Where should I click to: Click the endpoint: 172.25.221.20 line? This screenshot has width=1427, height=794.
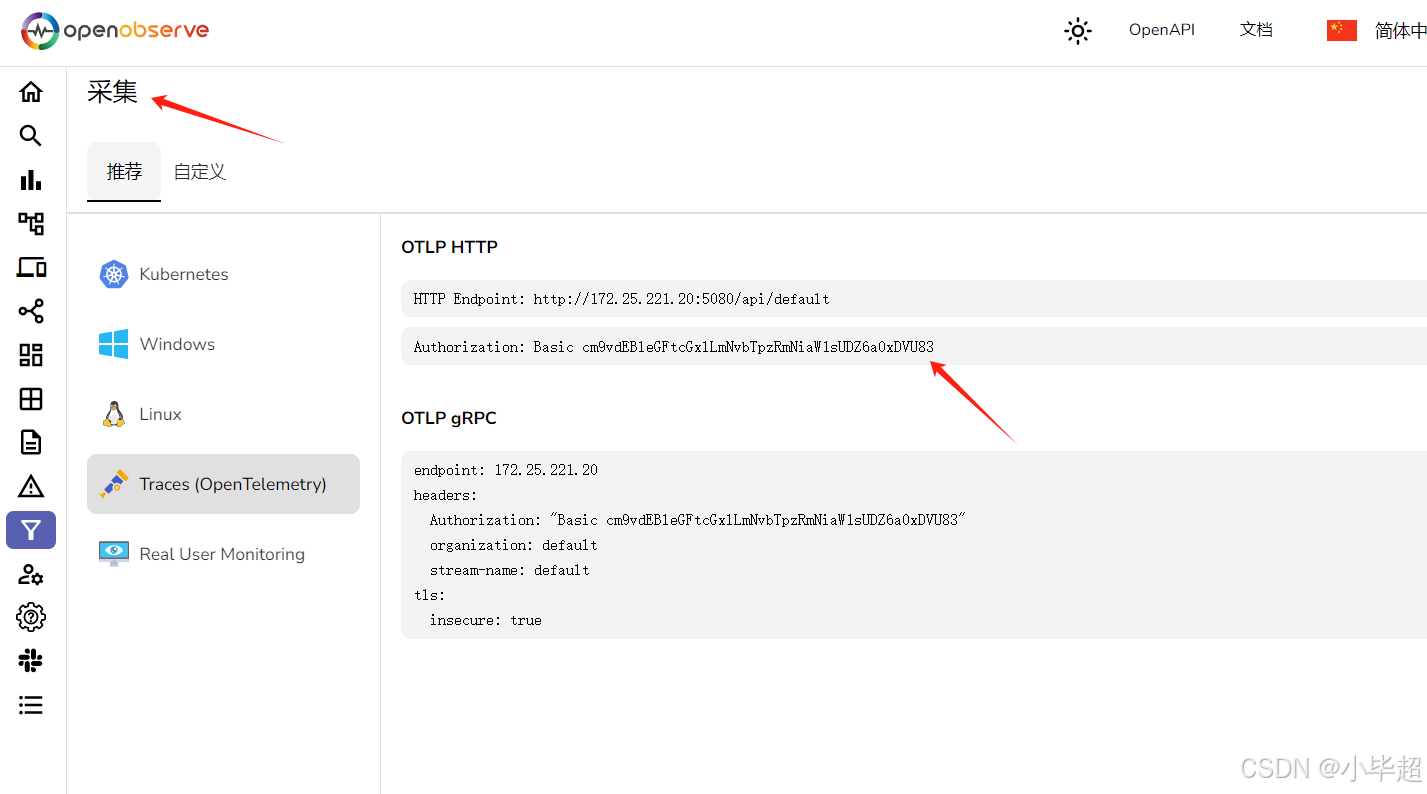(506, 470)
